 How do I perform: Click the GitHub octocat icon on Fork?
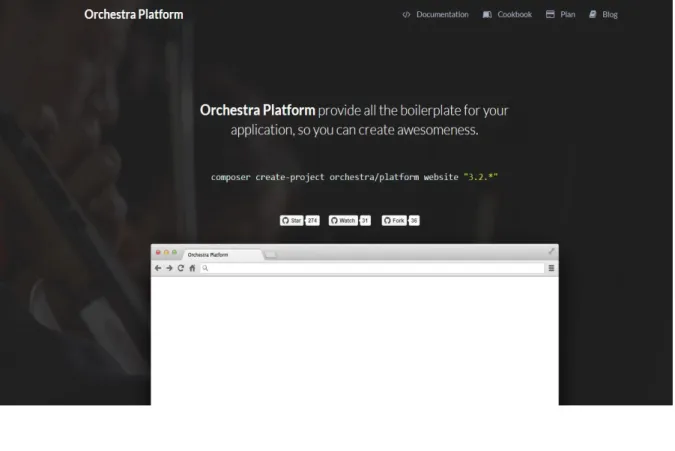[387, 220]
